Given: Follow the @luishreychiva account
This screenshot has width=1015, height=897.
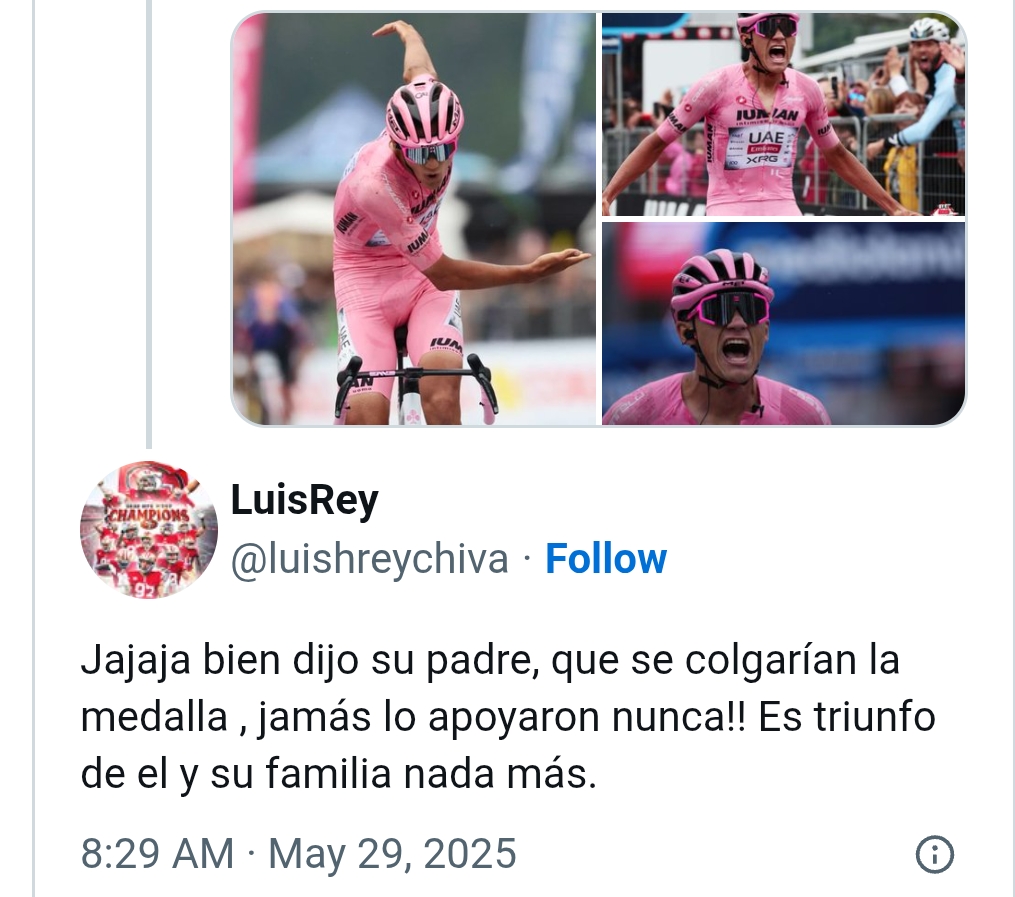Looking at the screenshot, I should [x=606, y=559].
